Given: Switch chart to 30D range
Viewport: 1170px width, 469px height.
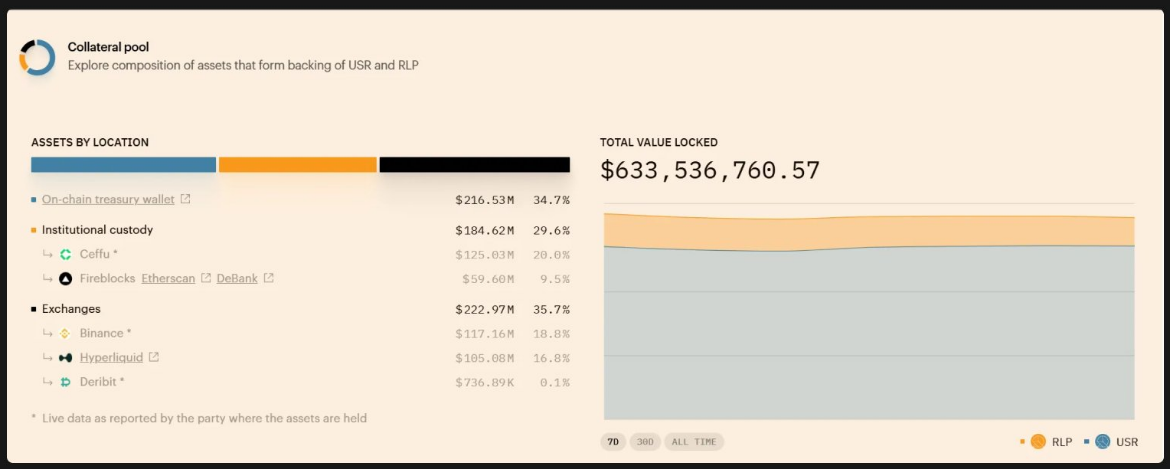Looking at the screenshot, I should [x=645, y=442].
